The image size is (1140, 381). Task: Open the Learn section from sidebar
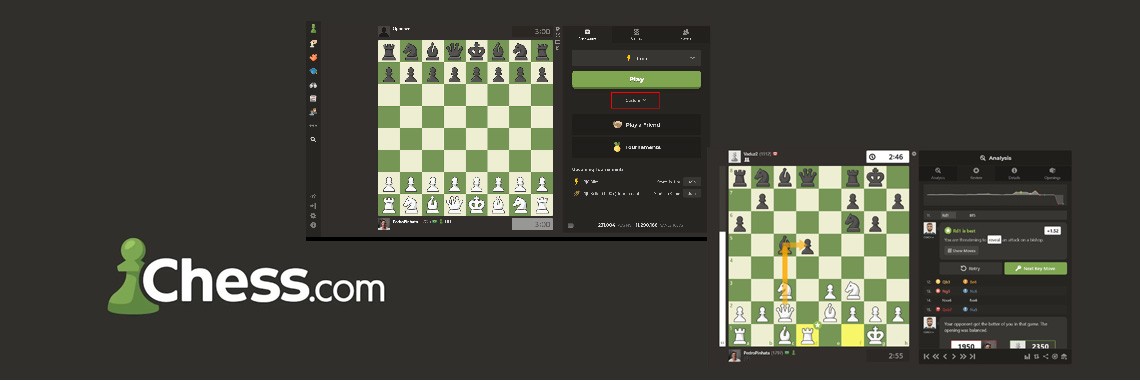pos(313,71)
